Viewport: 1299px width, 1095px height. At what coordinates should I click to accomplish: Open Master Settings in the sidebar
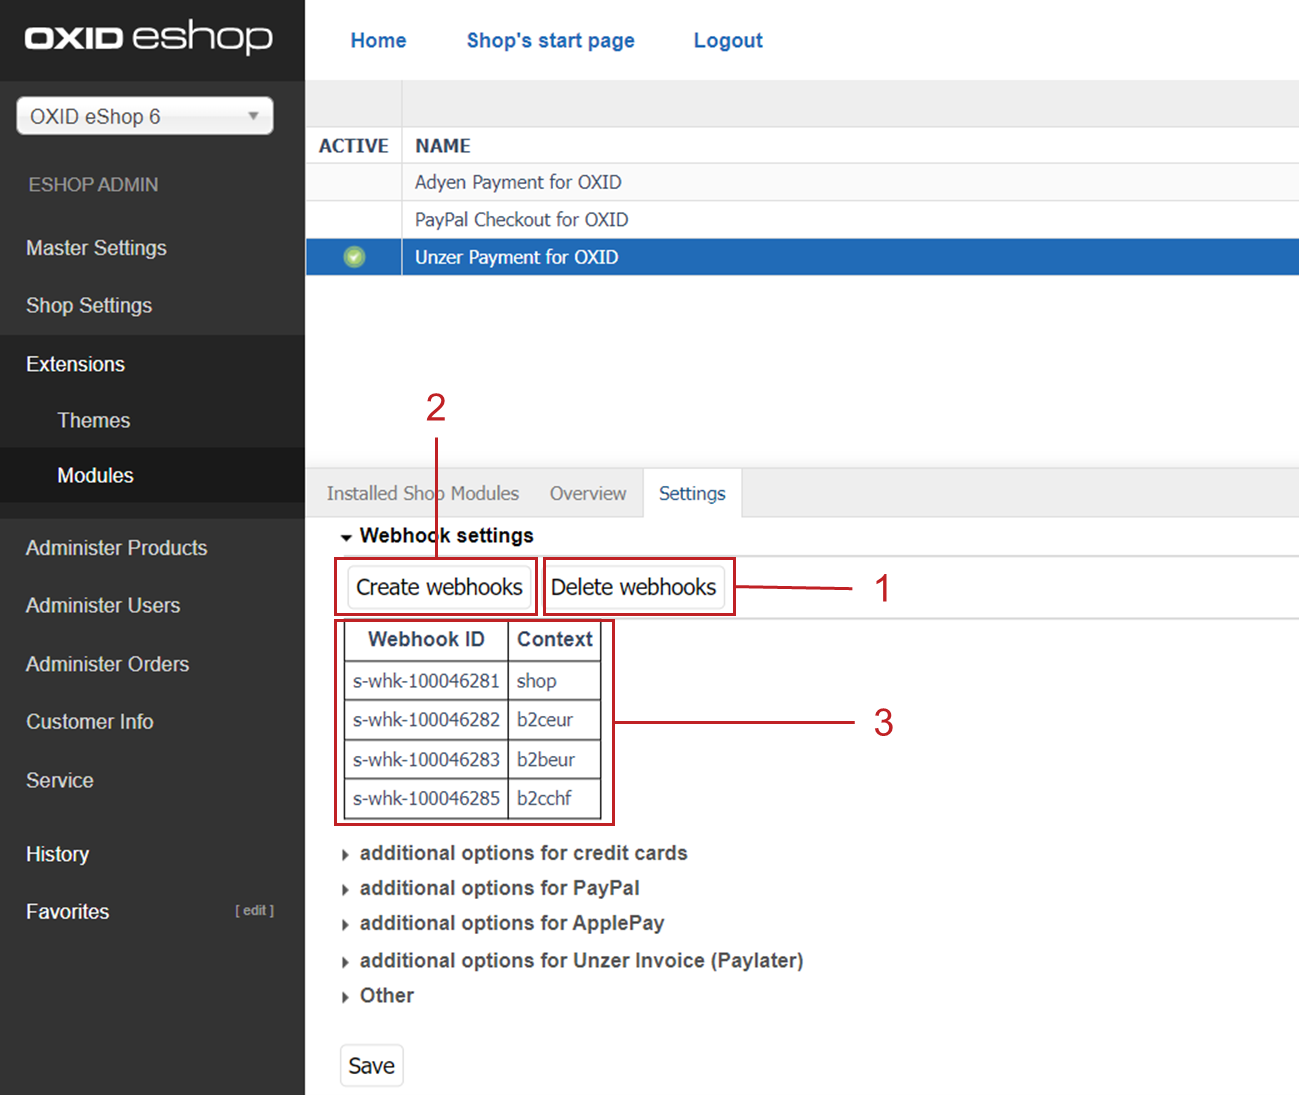[96, 248]
